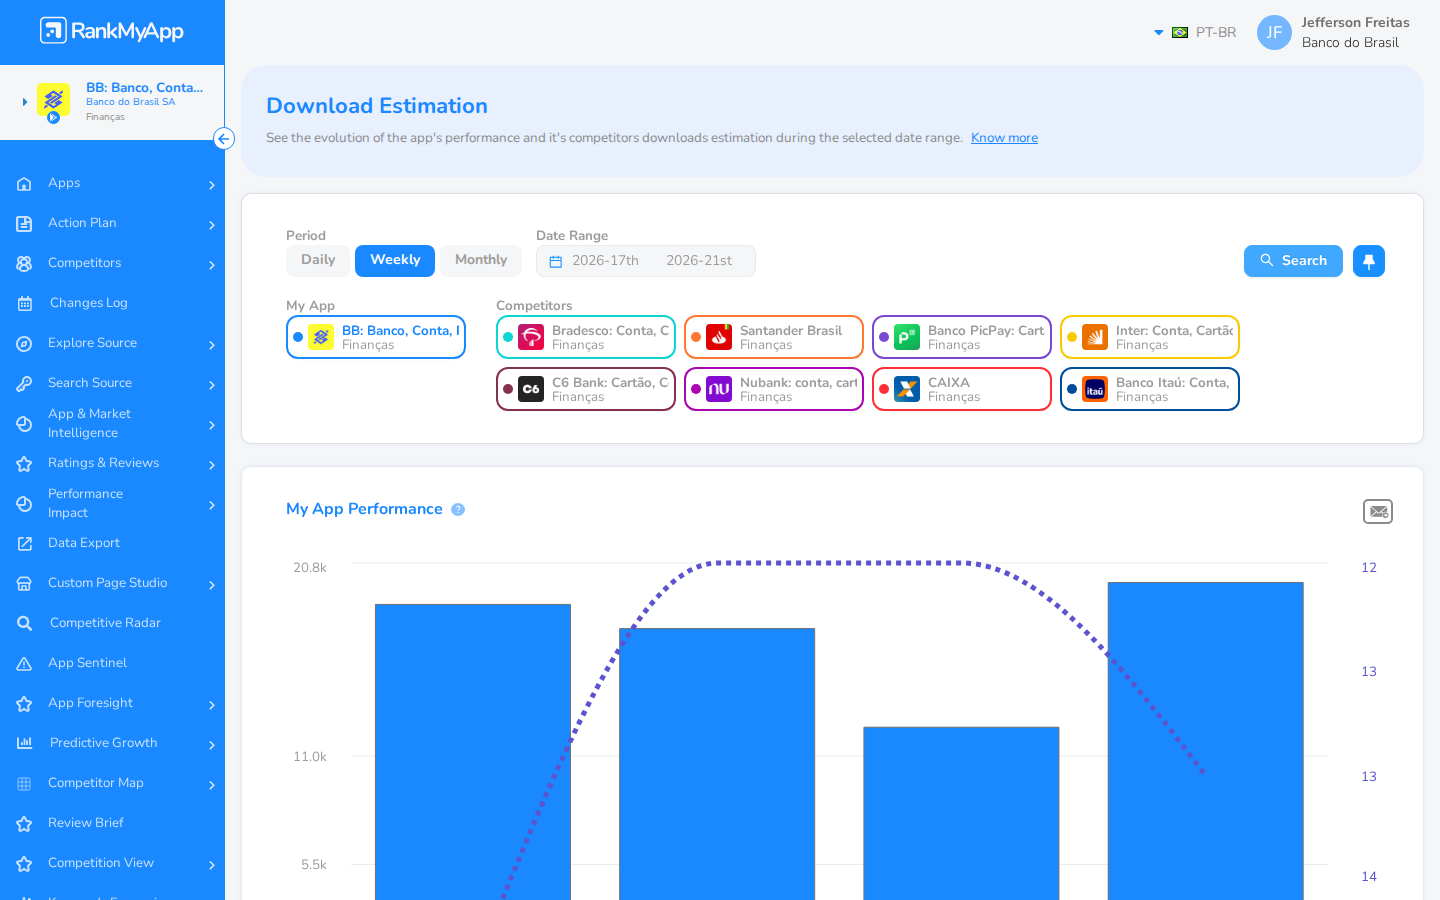Click the Search button
The image size is (1440, 900).
(x=1293, y=261)
